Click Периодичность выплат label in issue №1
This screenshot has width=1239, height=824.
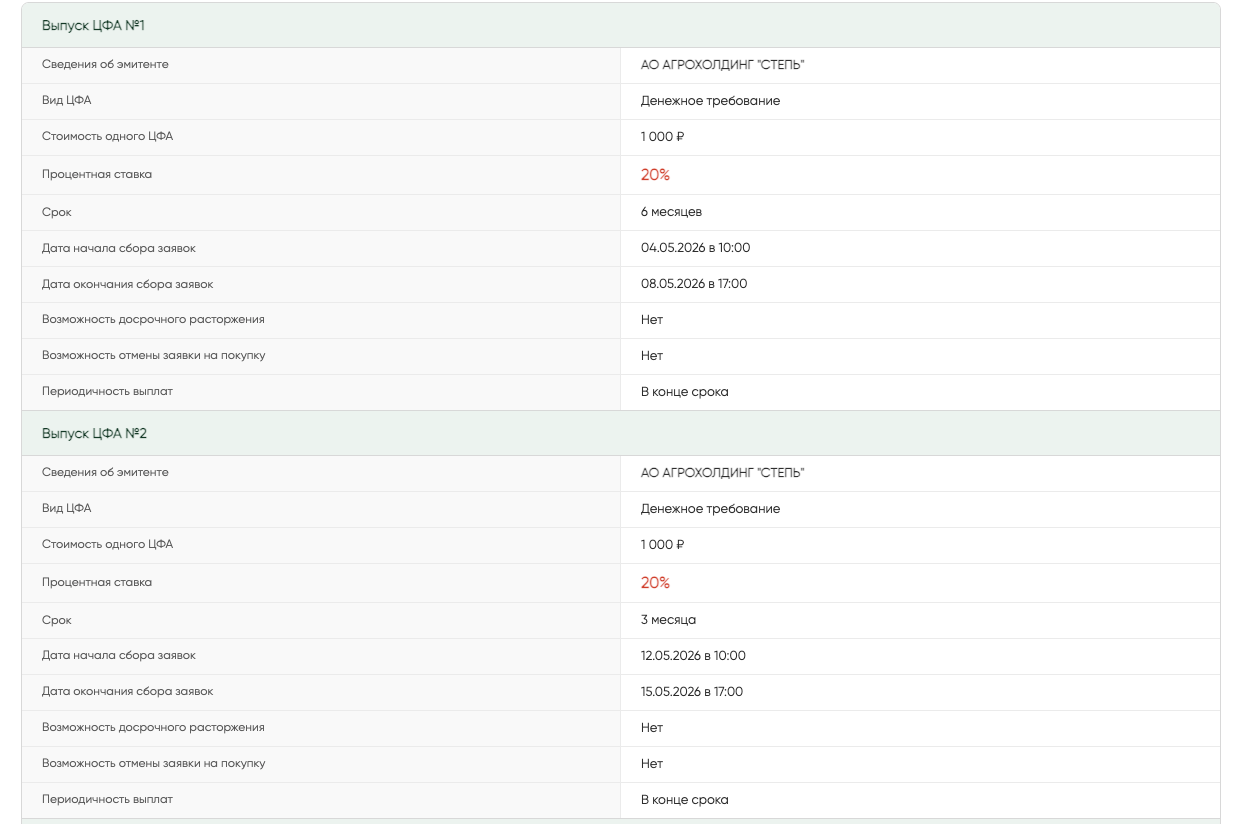[x=107, y=391]
